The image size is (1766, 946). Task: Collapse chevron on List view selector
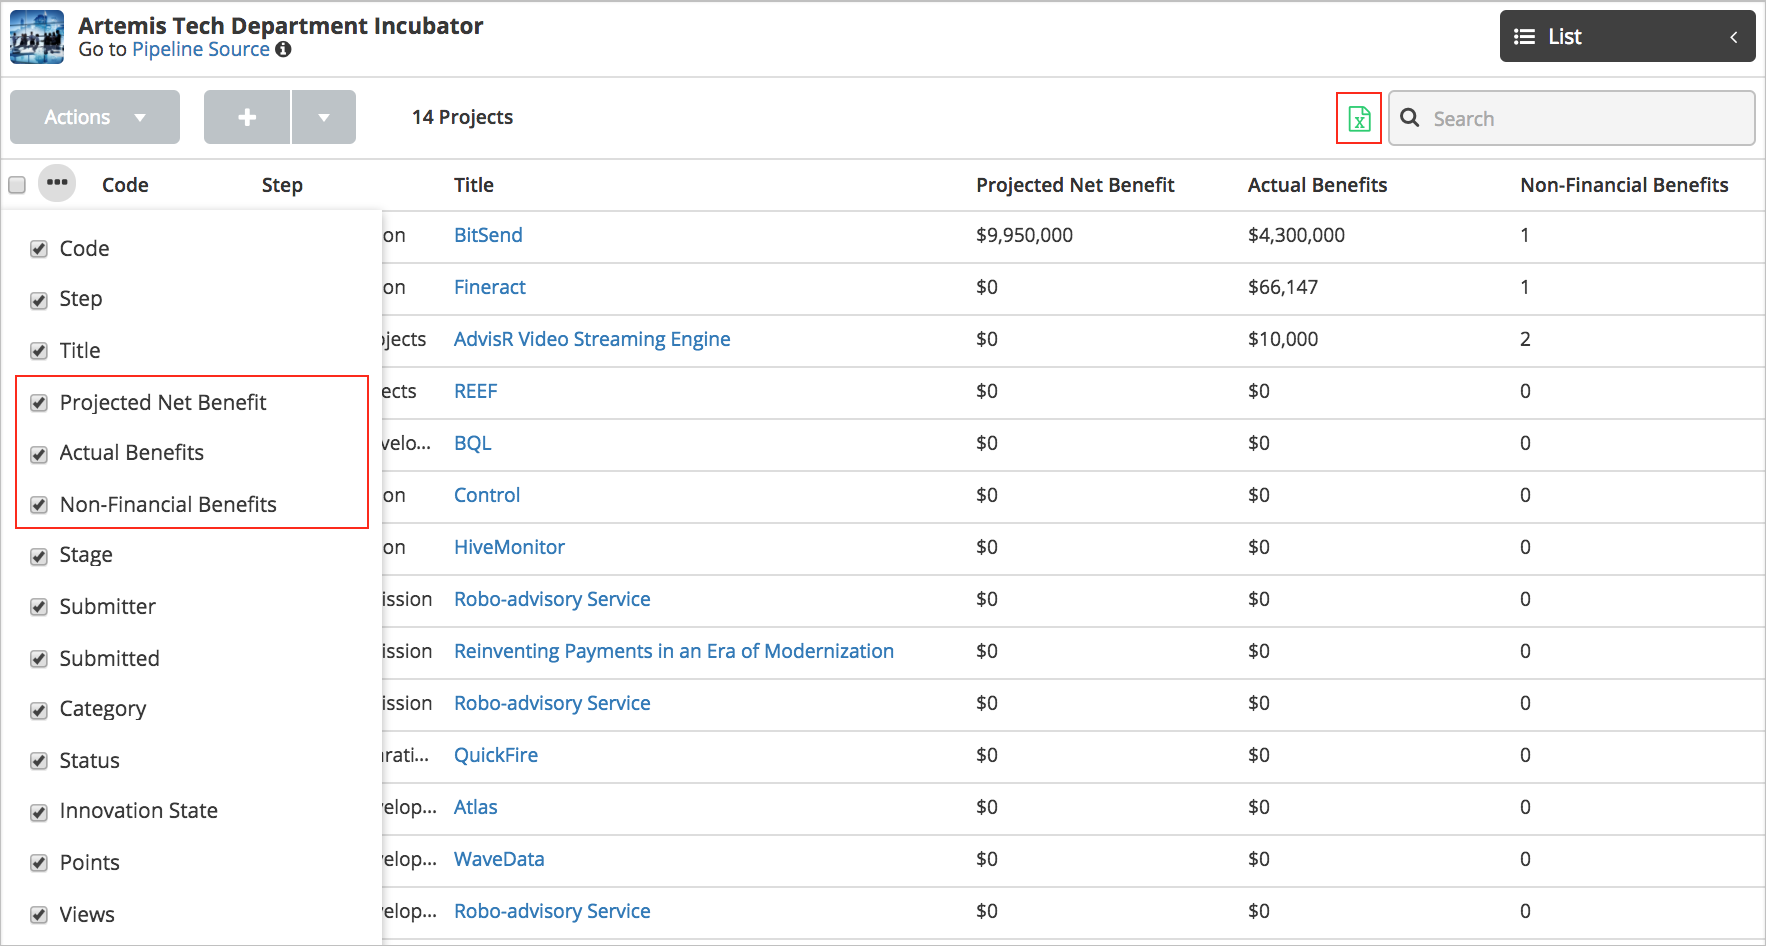click(1733, 37)
